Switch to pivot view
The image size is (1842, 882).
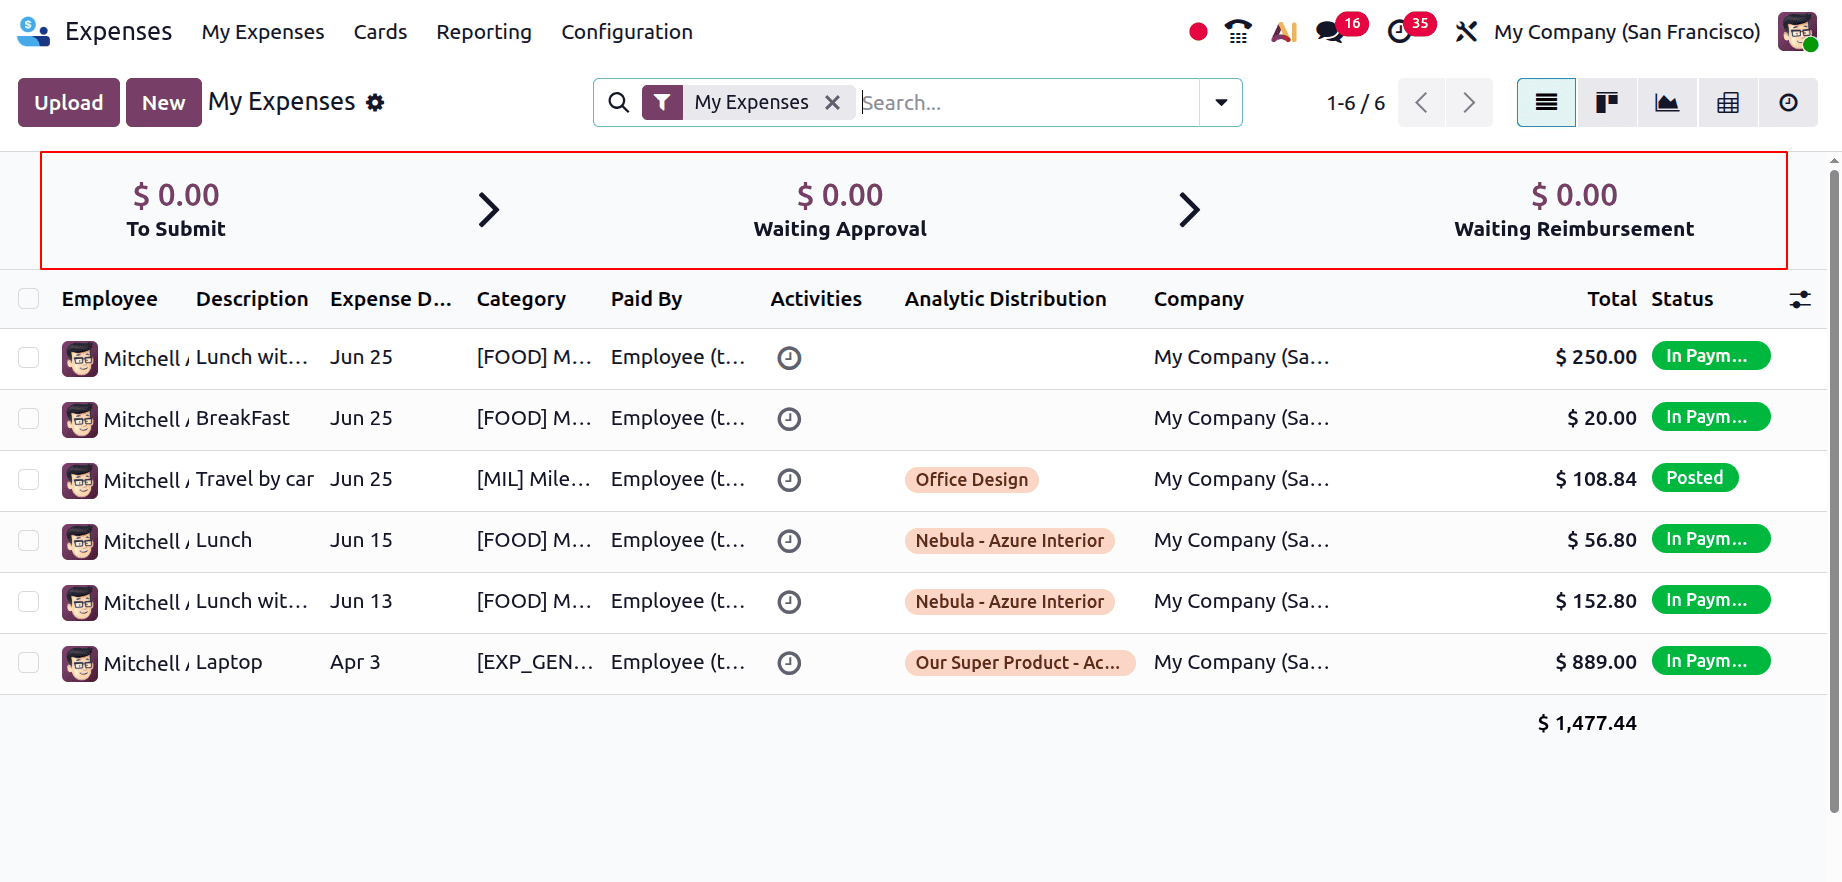1728,102
